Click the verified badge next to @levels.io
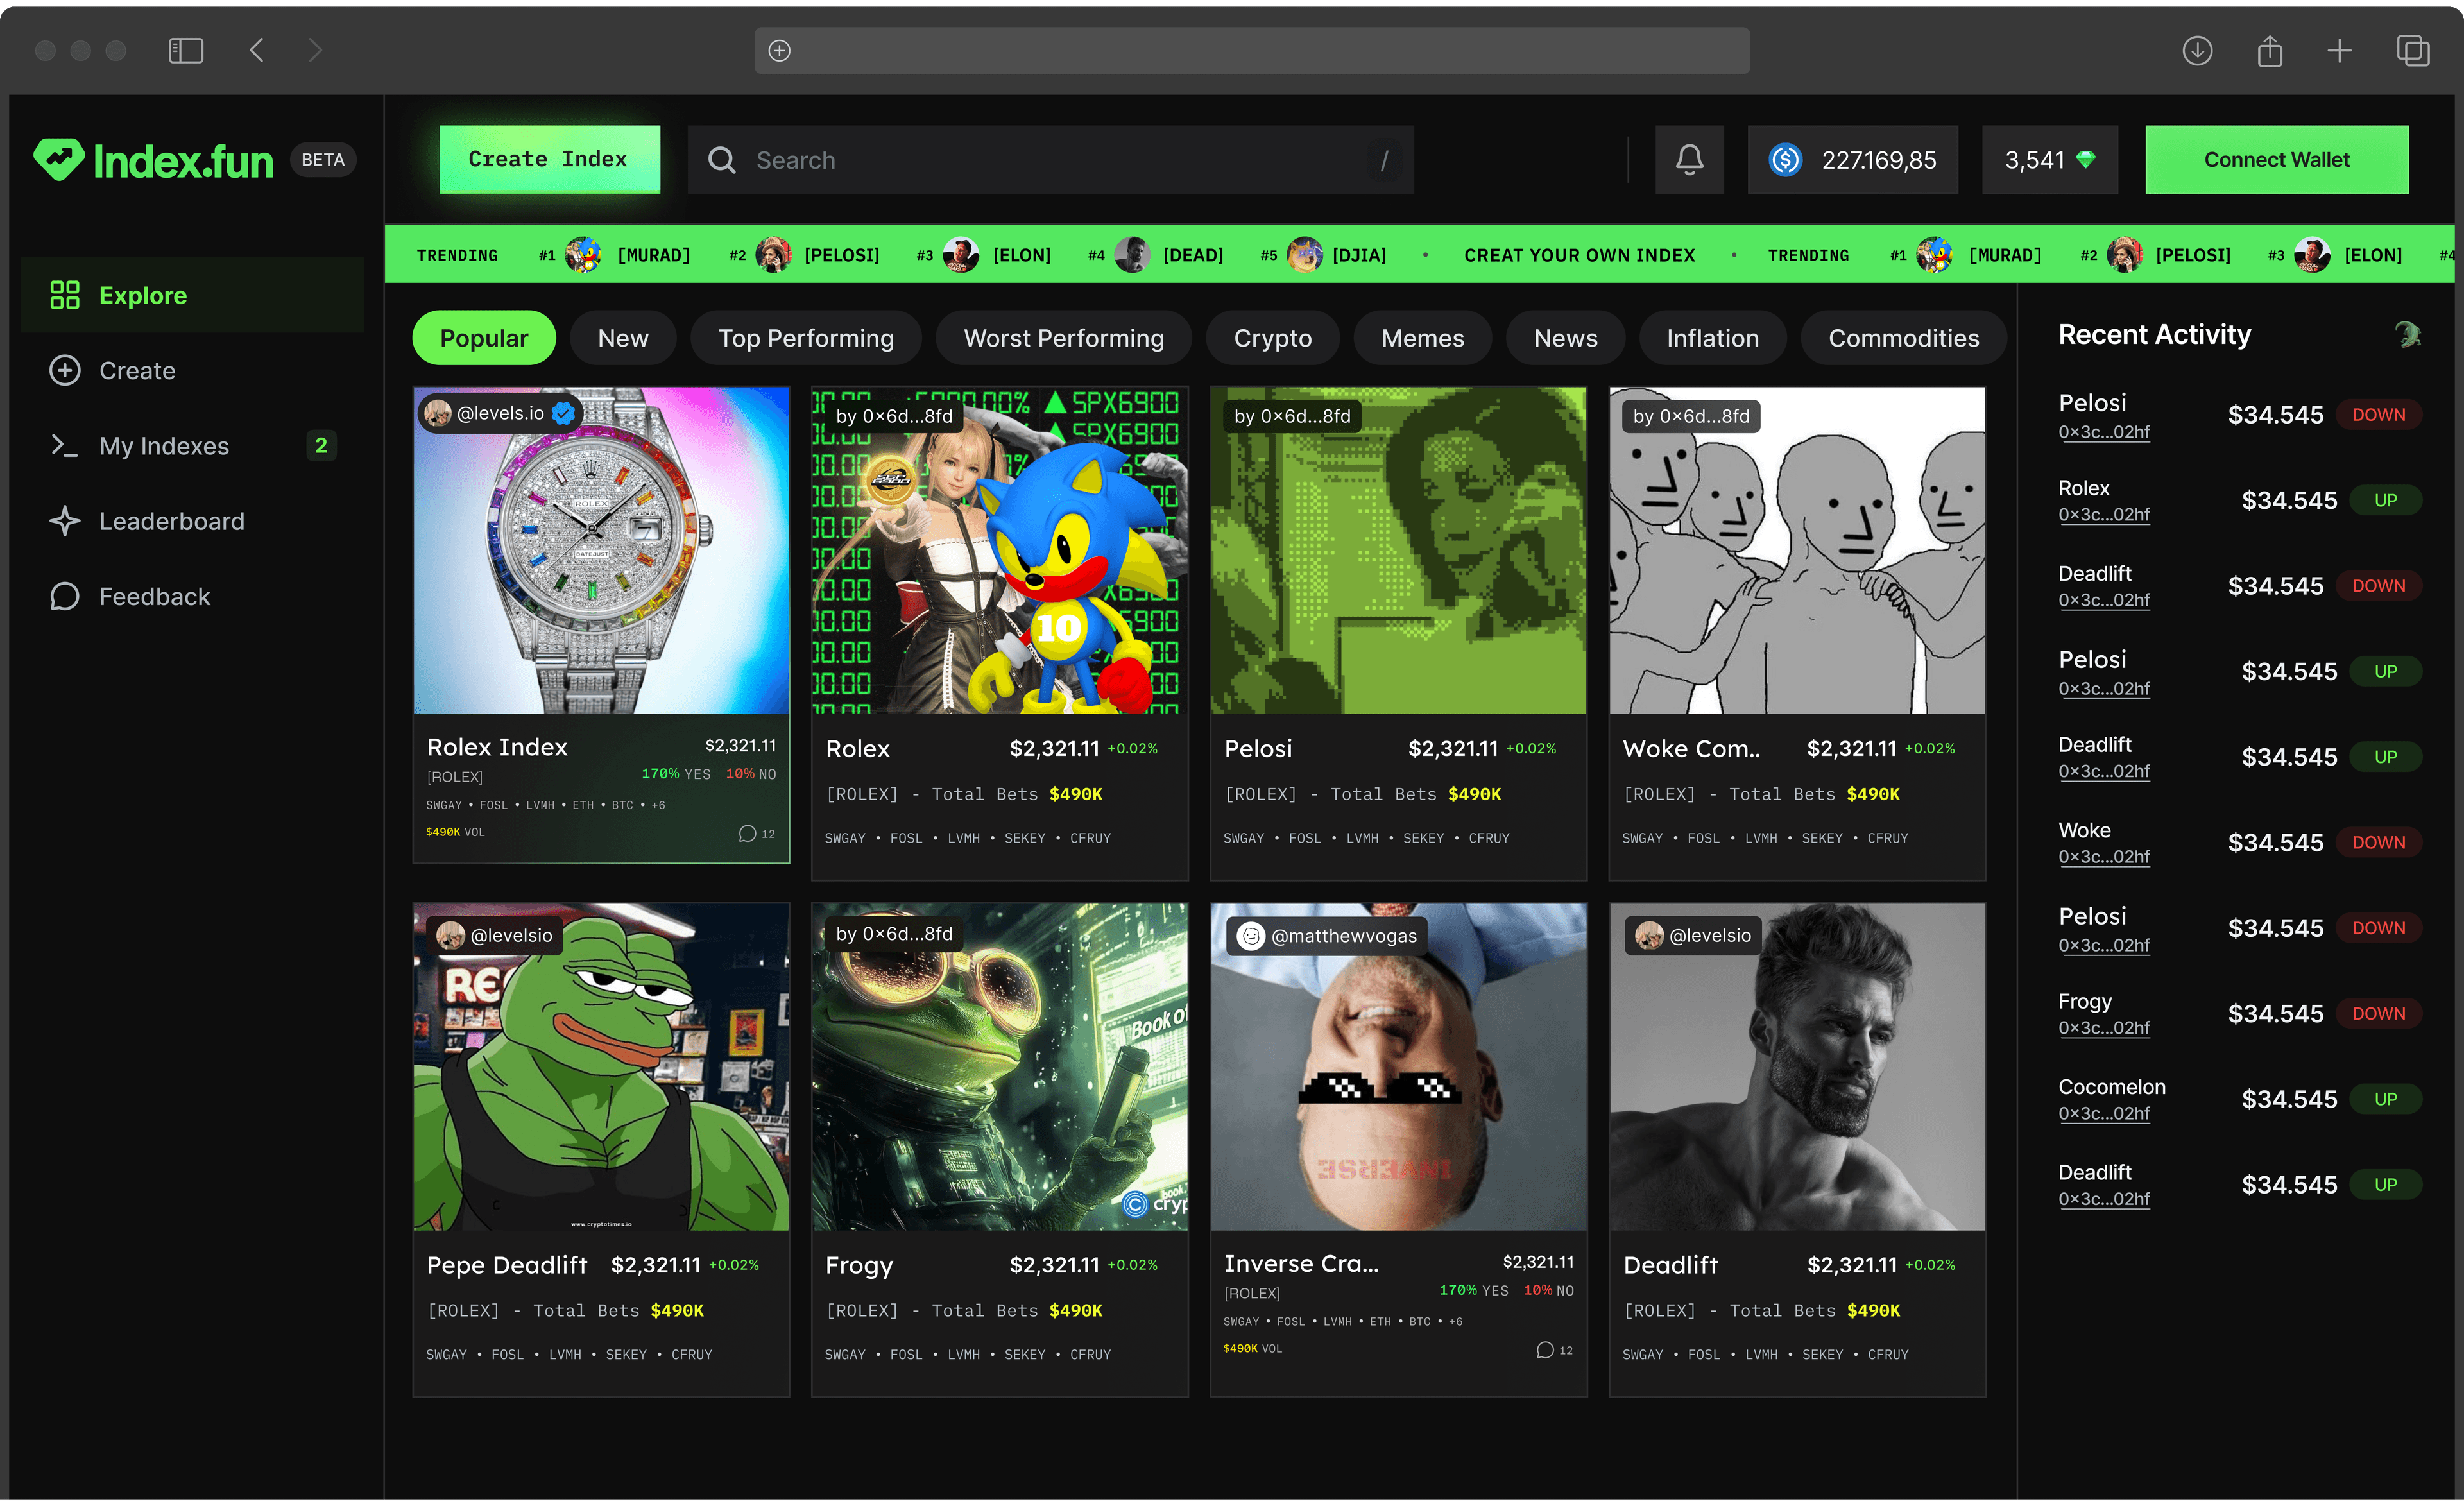This screenshot has width=2464, height=1506. tap(564, 413)
